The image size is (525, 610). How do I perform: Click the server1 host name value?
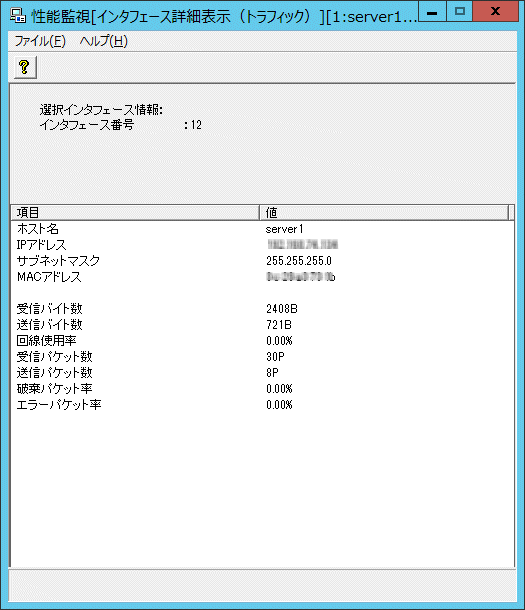point(284,229)
